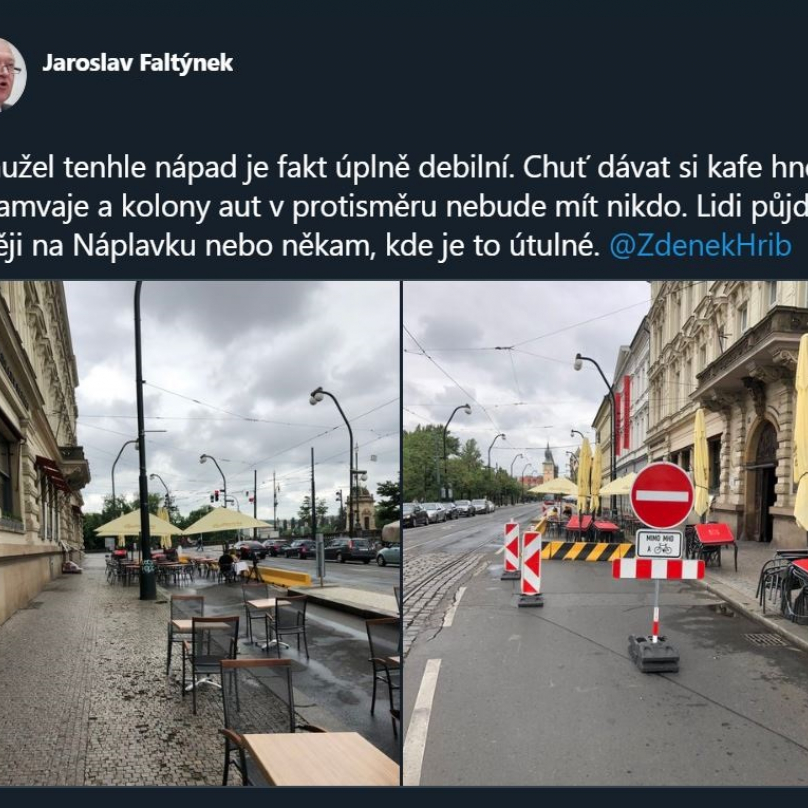Open the right photo with road barriers

tap(605, 533)
